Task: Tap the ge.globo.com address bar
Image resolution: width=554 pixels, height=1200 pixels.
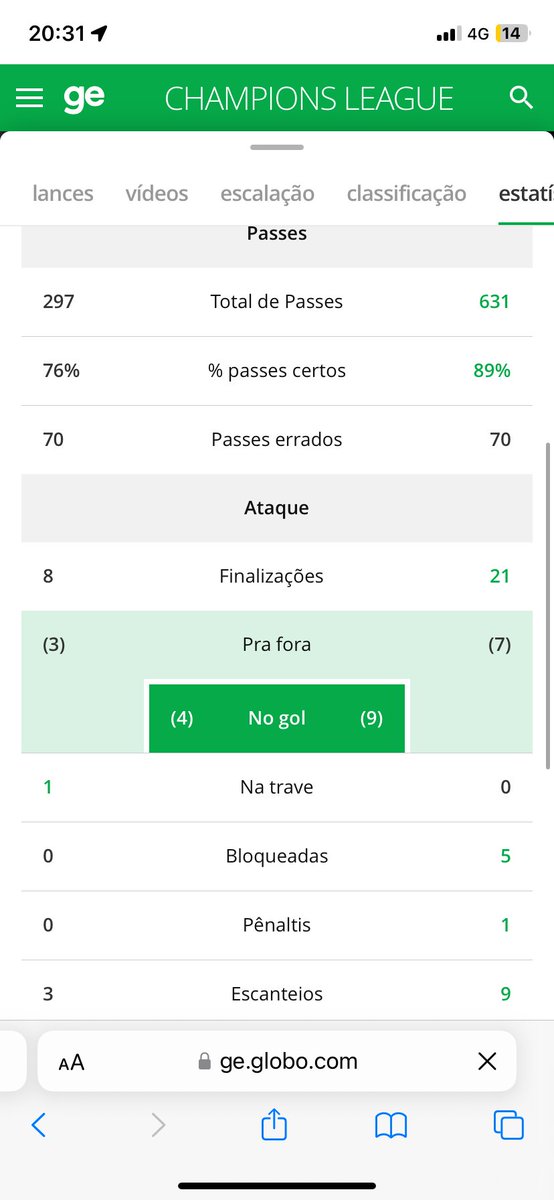Action: pos(277,1061)
